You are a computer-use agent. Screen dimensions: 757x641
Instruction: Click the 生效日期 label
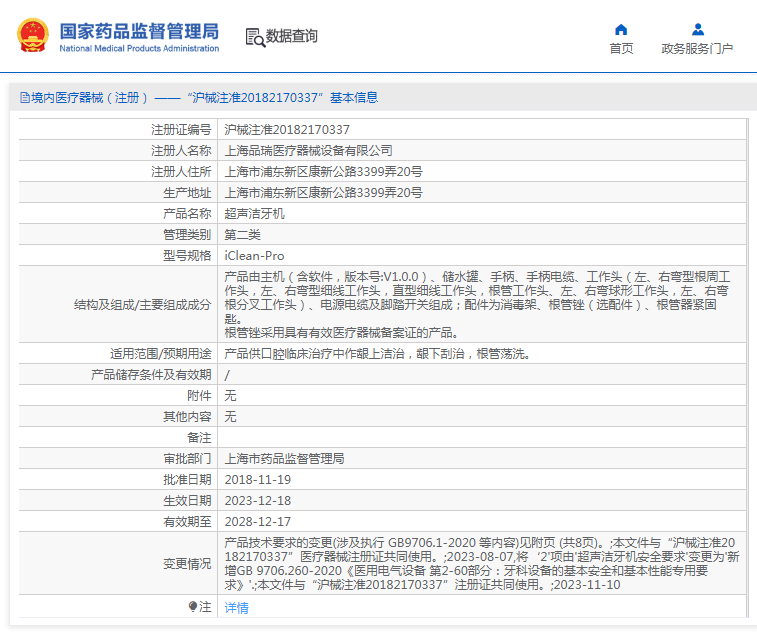coord(187,501)
